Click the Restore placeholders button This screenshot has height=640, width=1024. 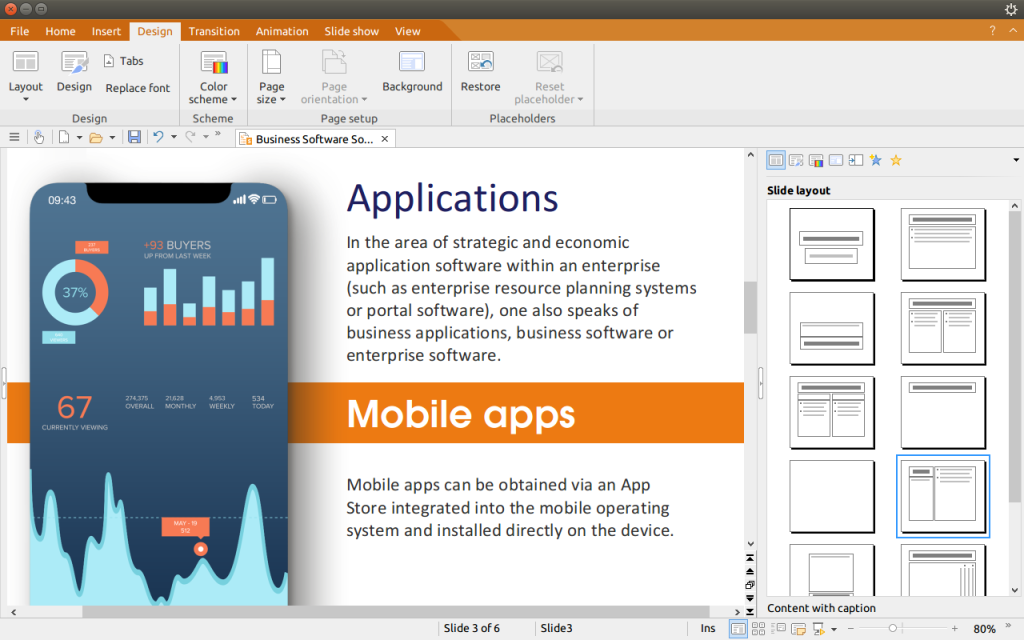(480, 77)
